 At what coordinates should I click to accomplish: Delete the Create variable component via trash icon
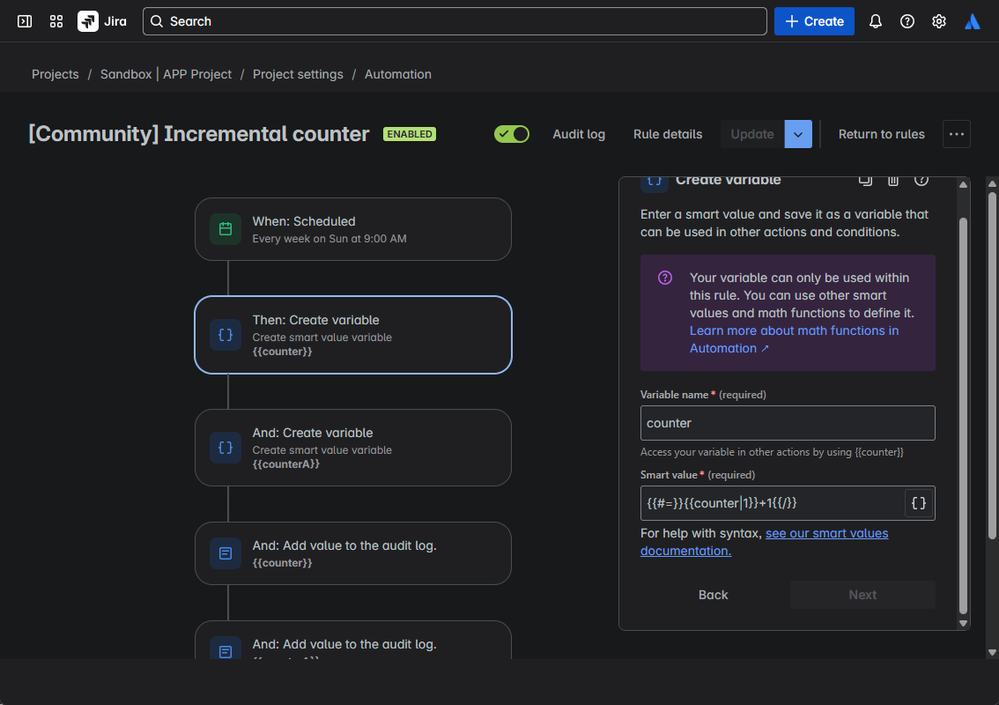(x=893, y=181)
